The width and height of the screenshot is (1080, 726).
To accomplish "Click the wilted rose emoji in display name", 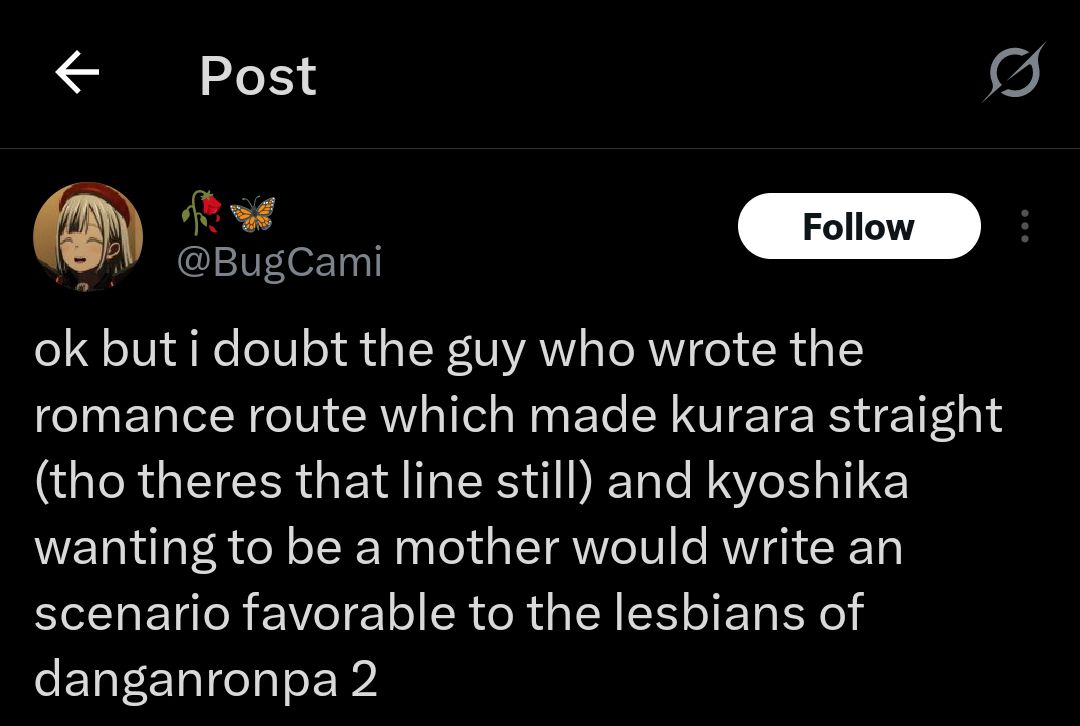I will (x=202, y=212).
